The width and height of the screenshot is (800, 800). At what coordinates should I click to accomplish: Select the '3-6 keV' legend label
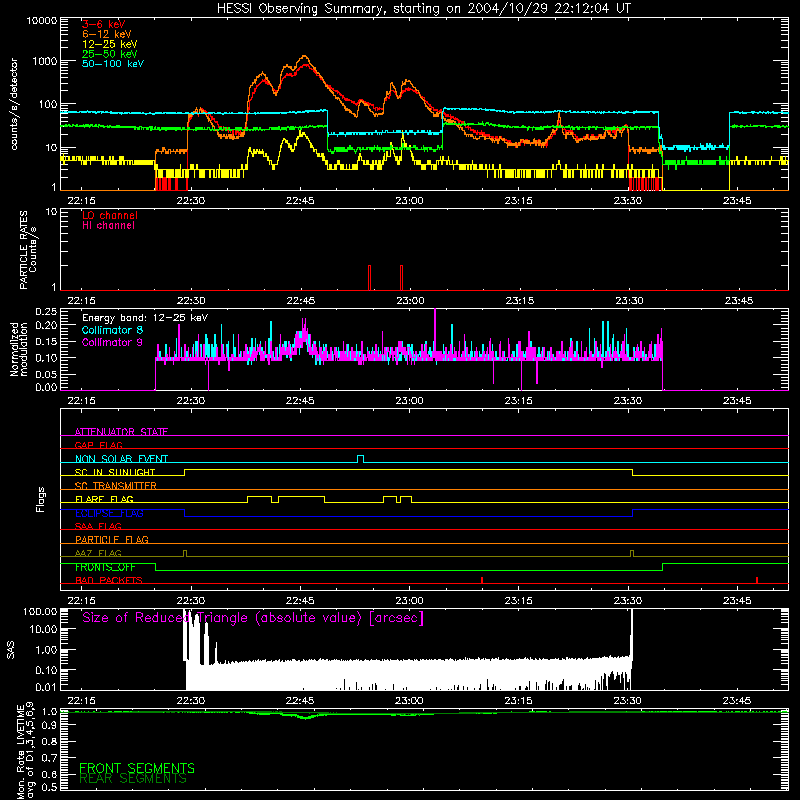(104, 24)
